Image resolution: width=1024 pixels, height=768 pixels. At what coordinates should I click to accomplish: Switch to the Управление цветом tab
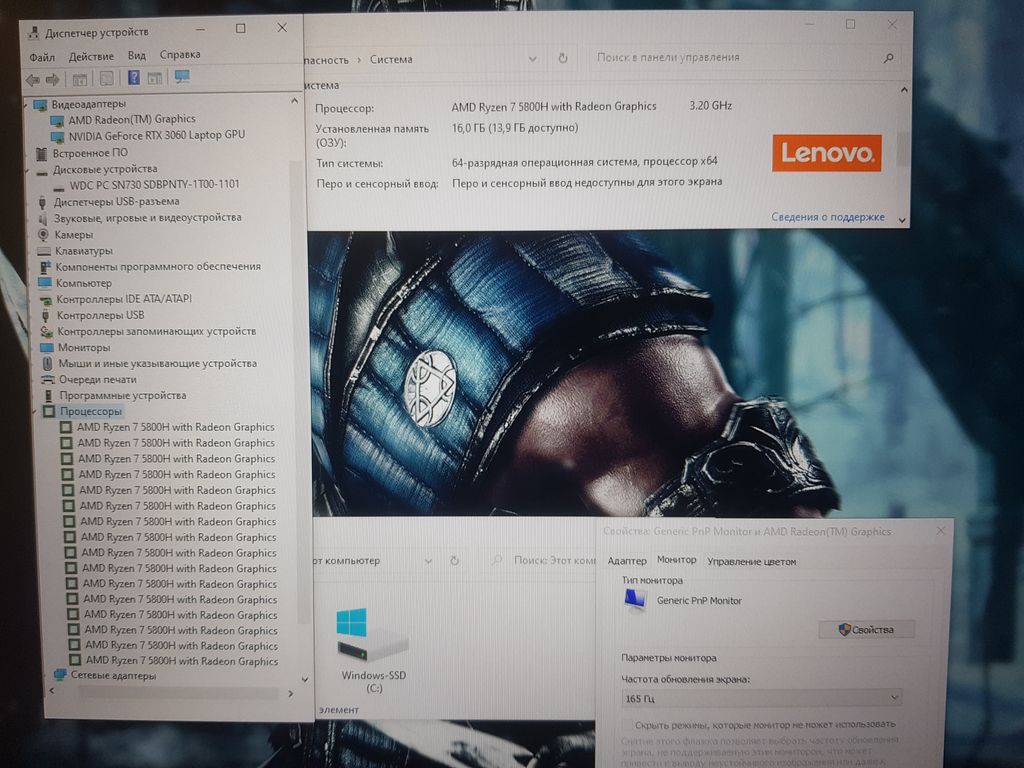coord(752,562)
